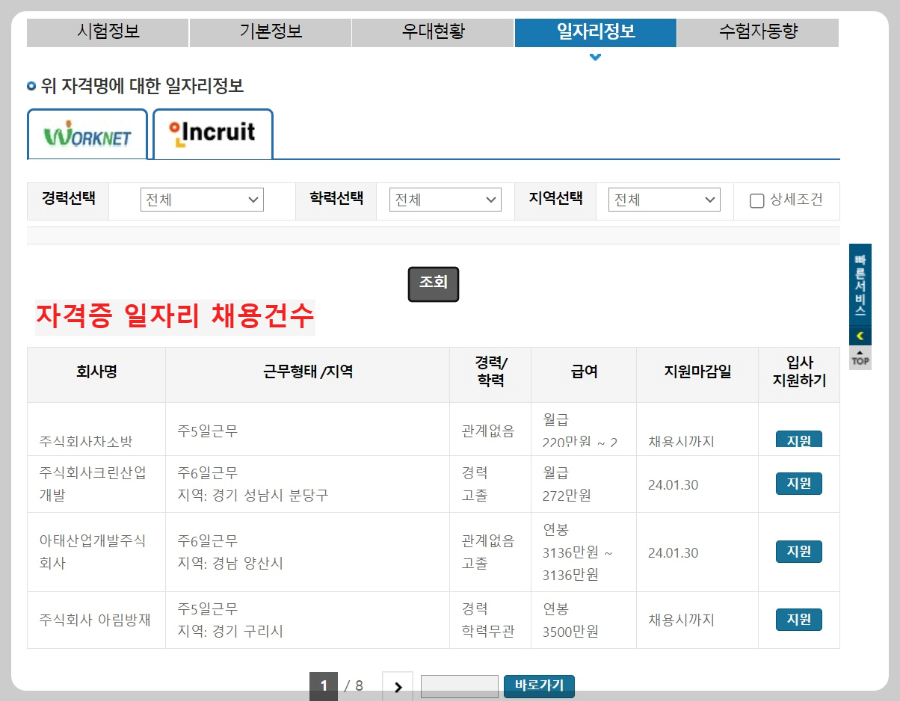Open the 경력선택 career selection dropdown
This screenshot has height=701, width=900.
[202, 200]
